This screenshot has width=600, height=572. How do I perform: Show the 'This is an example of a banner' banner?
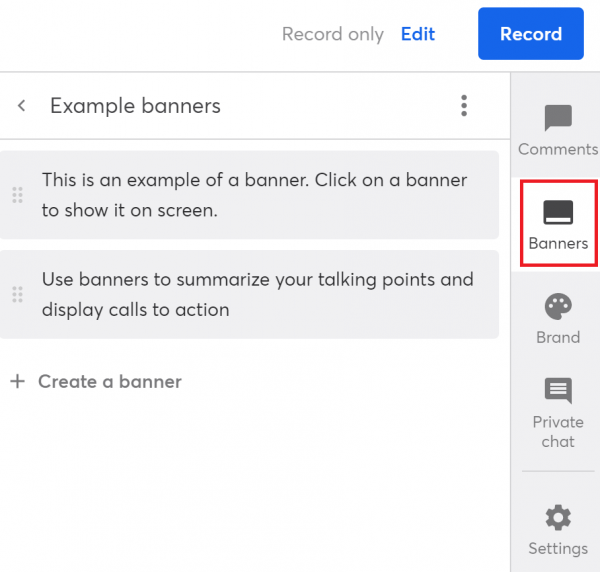(x=249, y=195)
